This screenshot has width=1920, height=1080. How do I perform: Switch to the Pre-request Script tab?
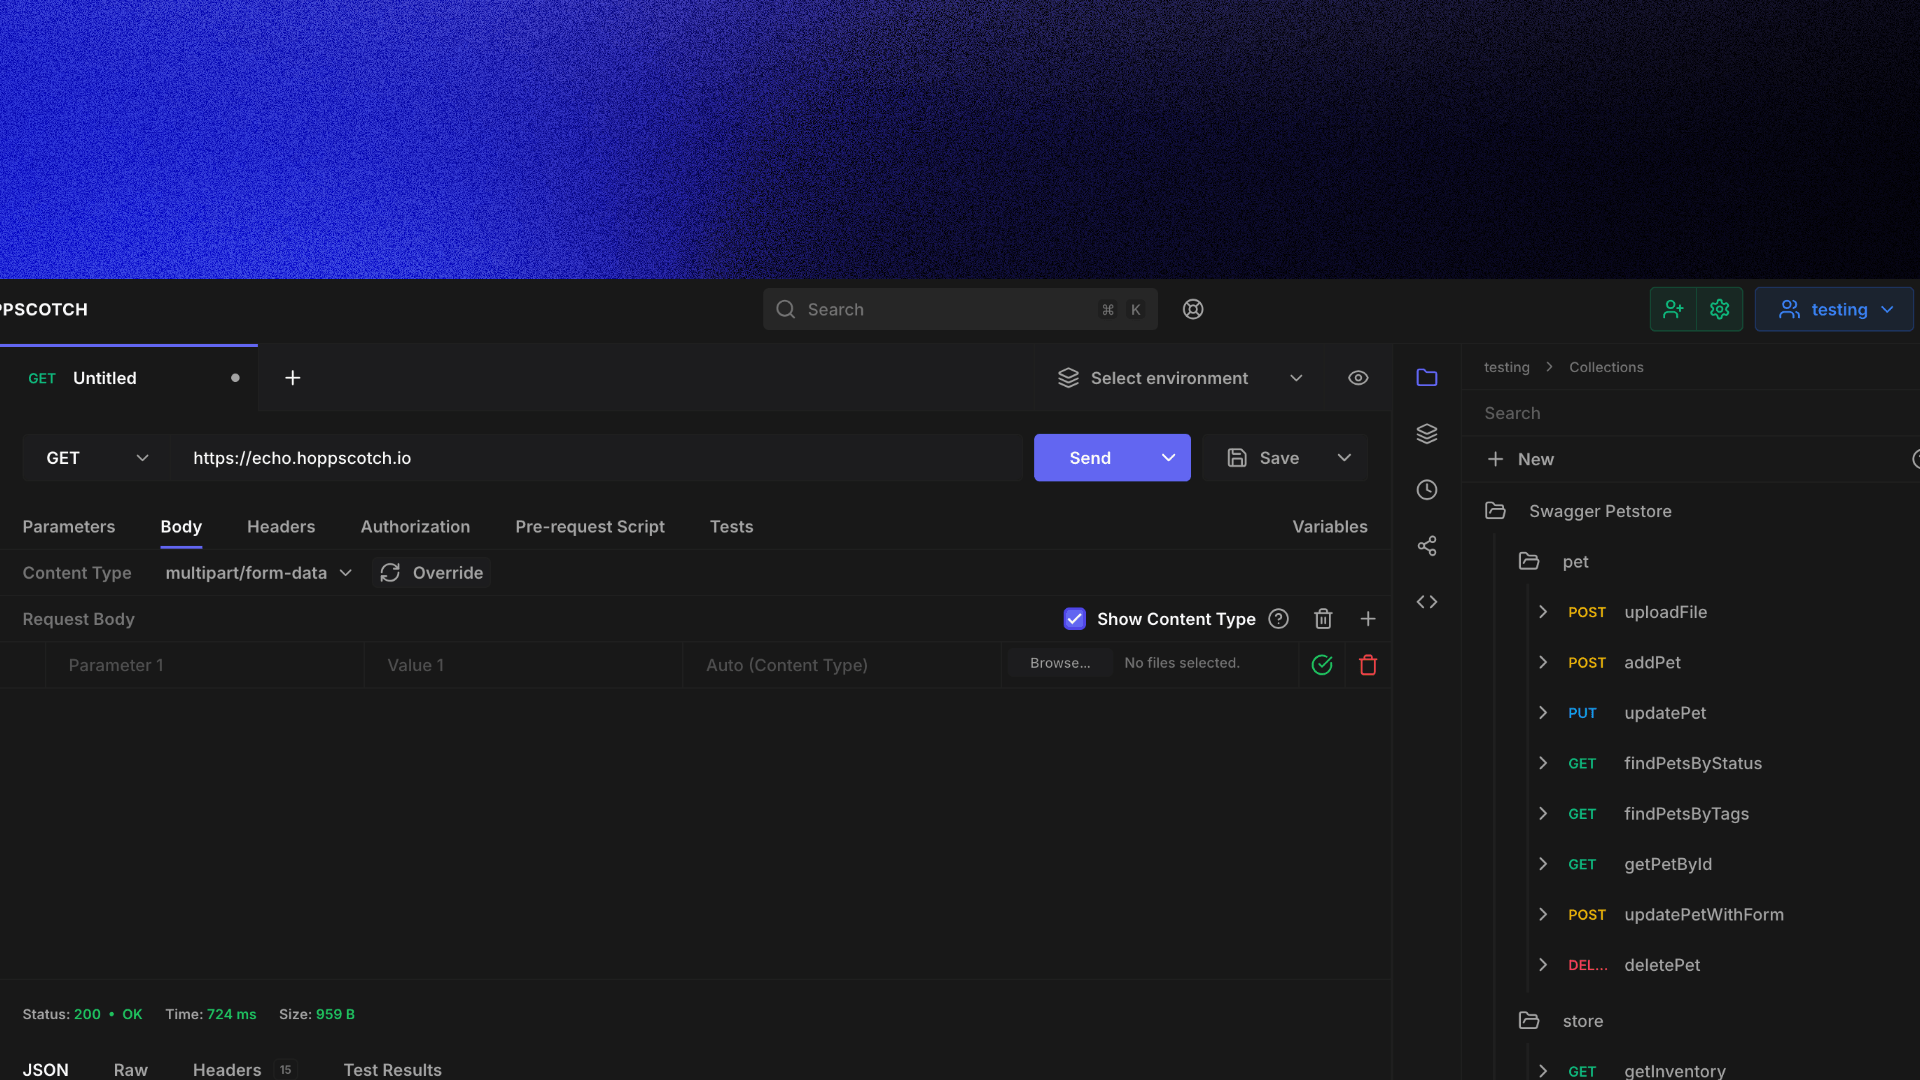(590, 526)
